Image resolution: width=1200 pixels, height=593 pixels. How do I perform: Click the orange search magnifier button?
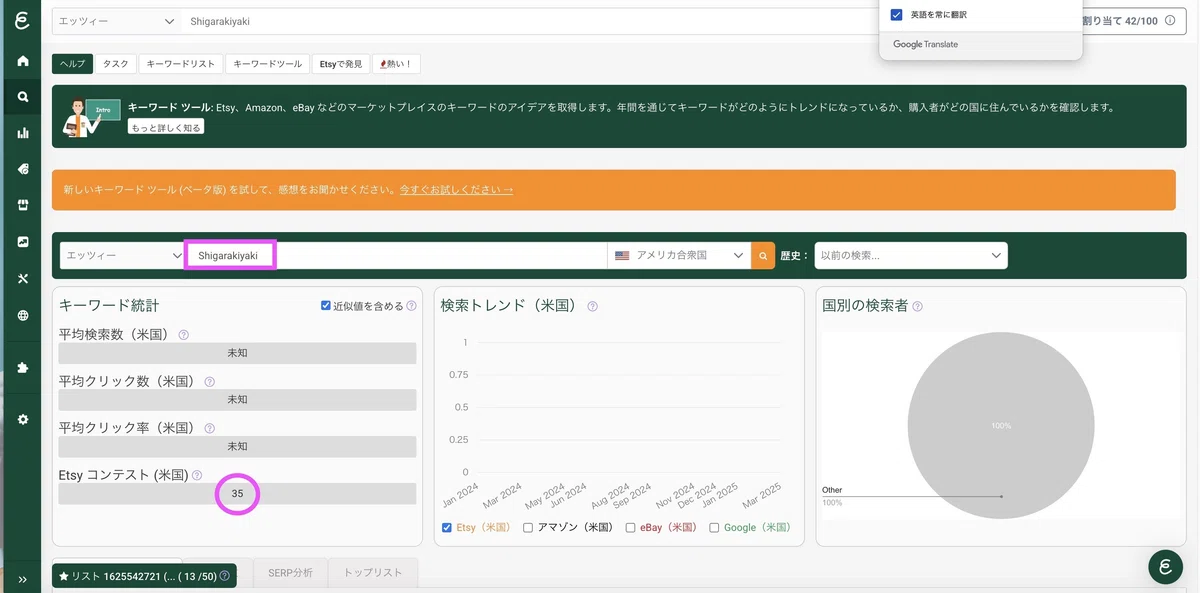point(763,256)
